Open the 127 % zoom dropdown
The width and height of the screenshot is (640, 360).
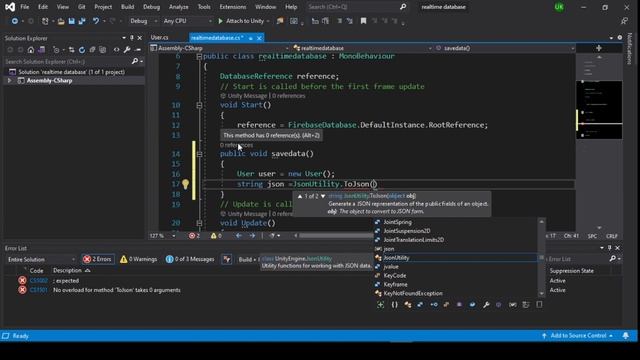[x=162, y=236]
